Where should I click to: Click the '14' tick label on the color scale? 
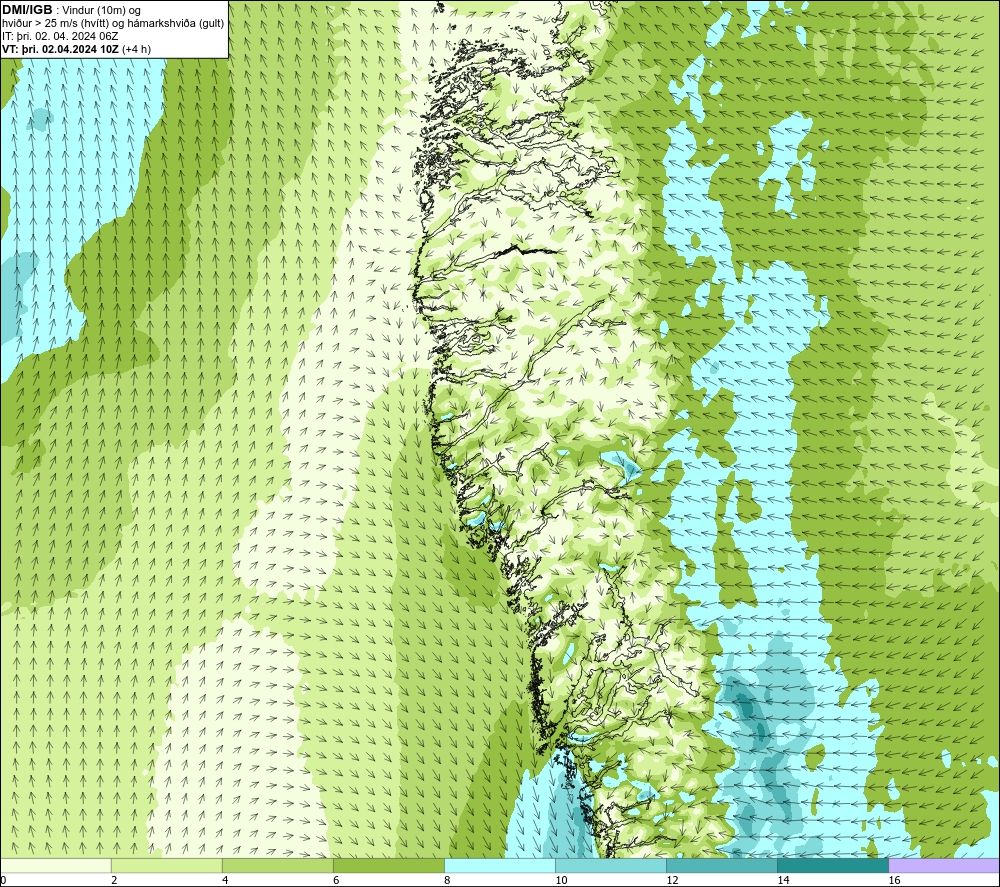(x=783, y=880)
